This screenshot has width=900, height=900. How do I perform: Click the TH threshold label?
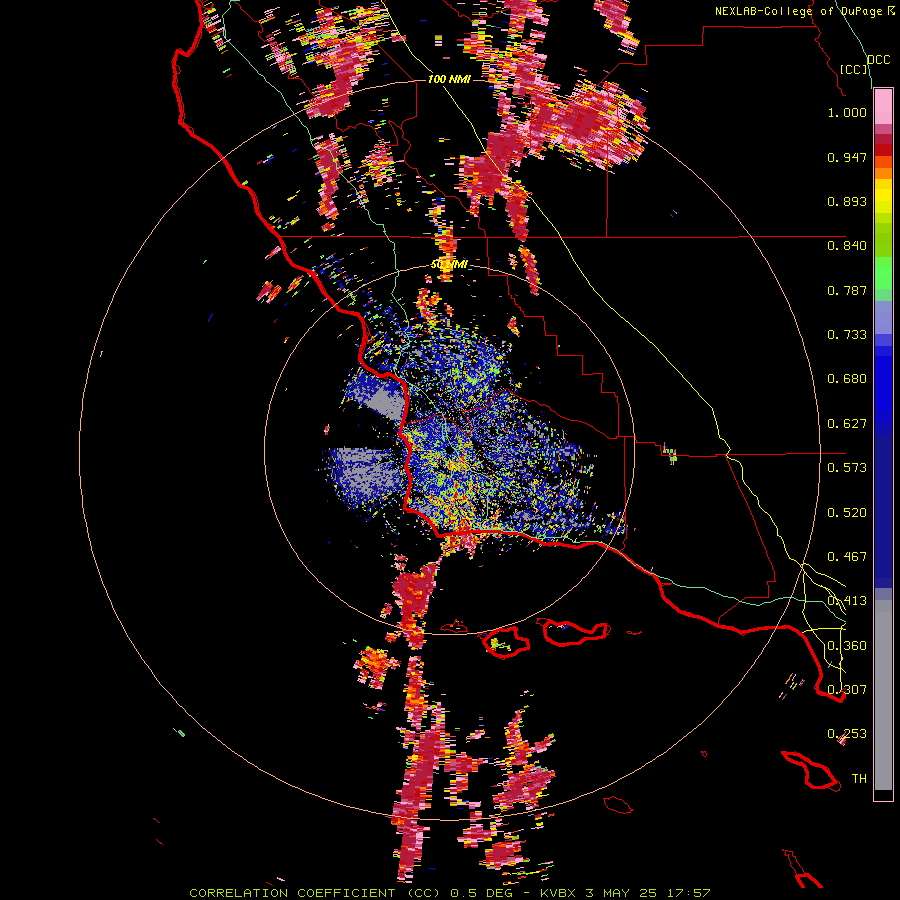click(859, 779)
